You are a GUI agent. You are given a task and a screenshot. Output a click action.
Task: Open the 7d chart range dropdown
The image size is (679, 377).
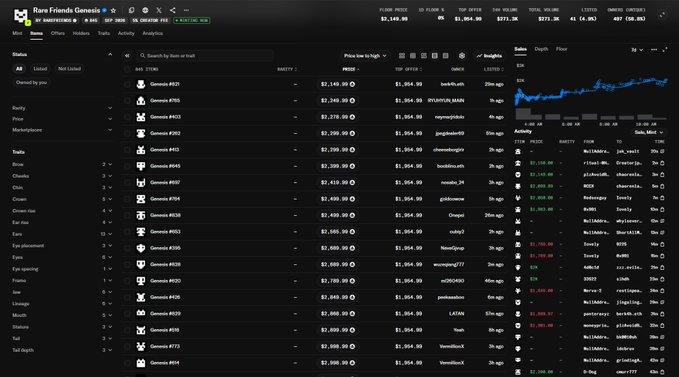pos(637,50)
